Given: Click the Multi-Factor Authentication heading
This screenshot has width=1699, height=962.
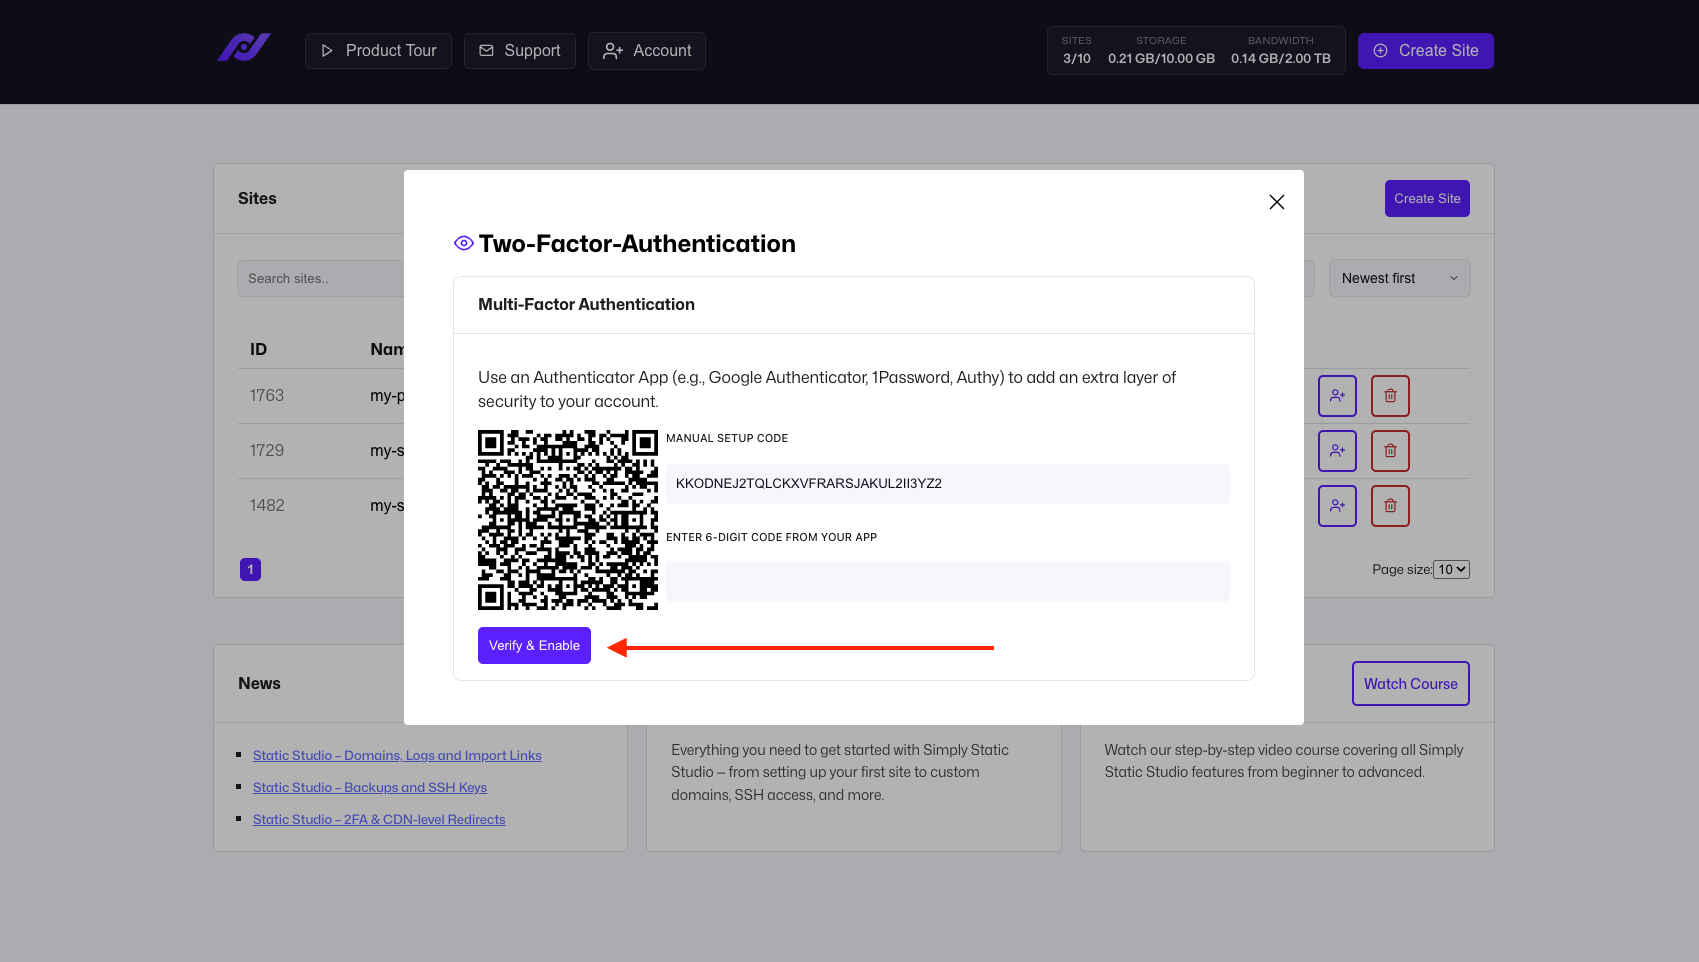Looking at the screenshot, I should [x=586, y=305].
